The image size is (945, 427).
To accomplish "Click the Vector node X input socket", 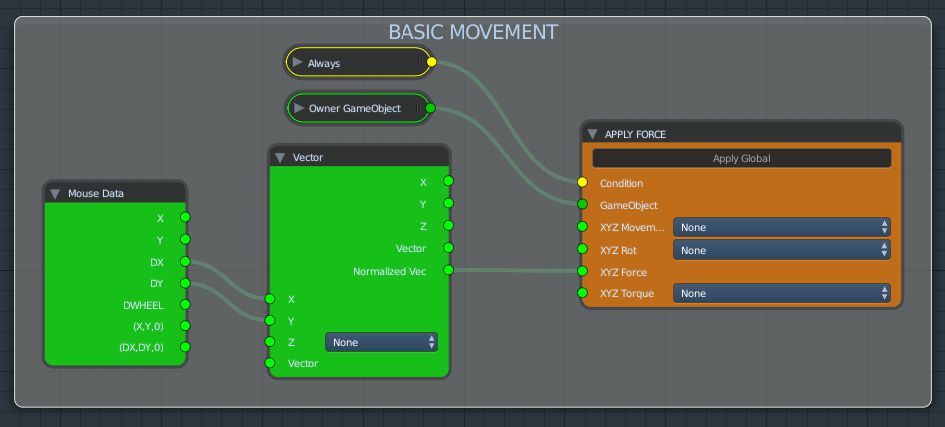I will click(270, 299).
